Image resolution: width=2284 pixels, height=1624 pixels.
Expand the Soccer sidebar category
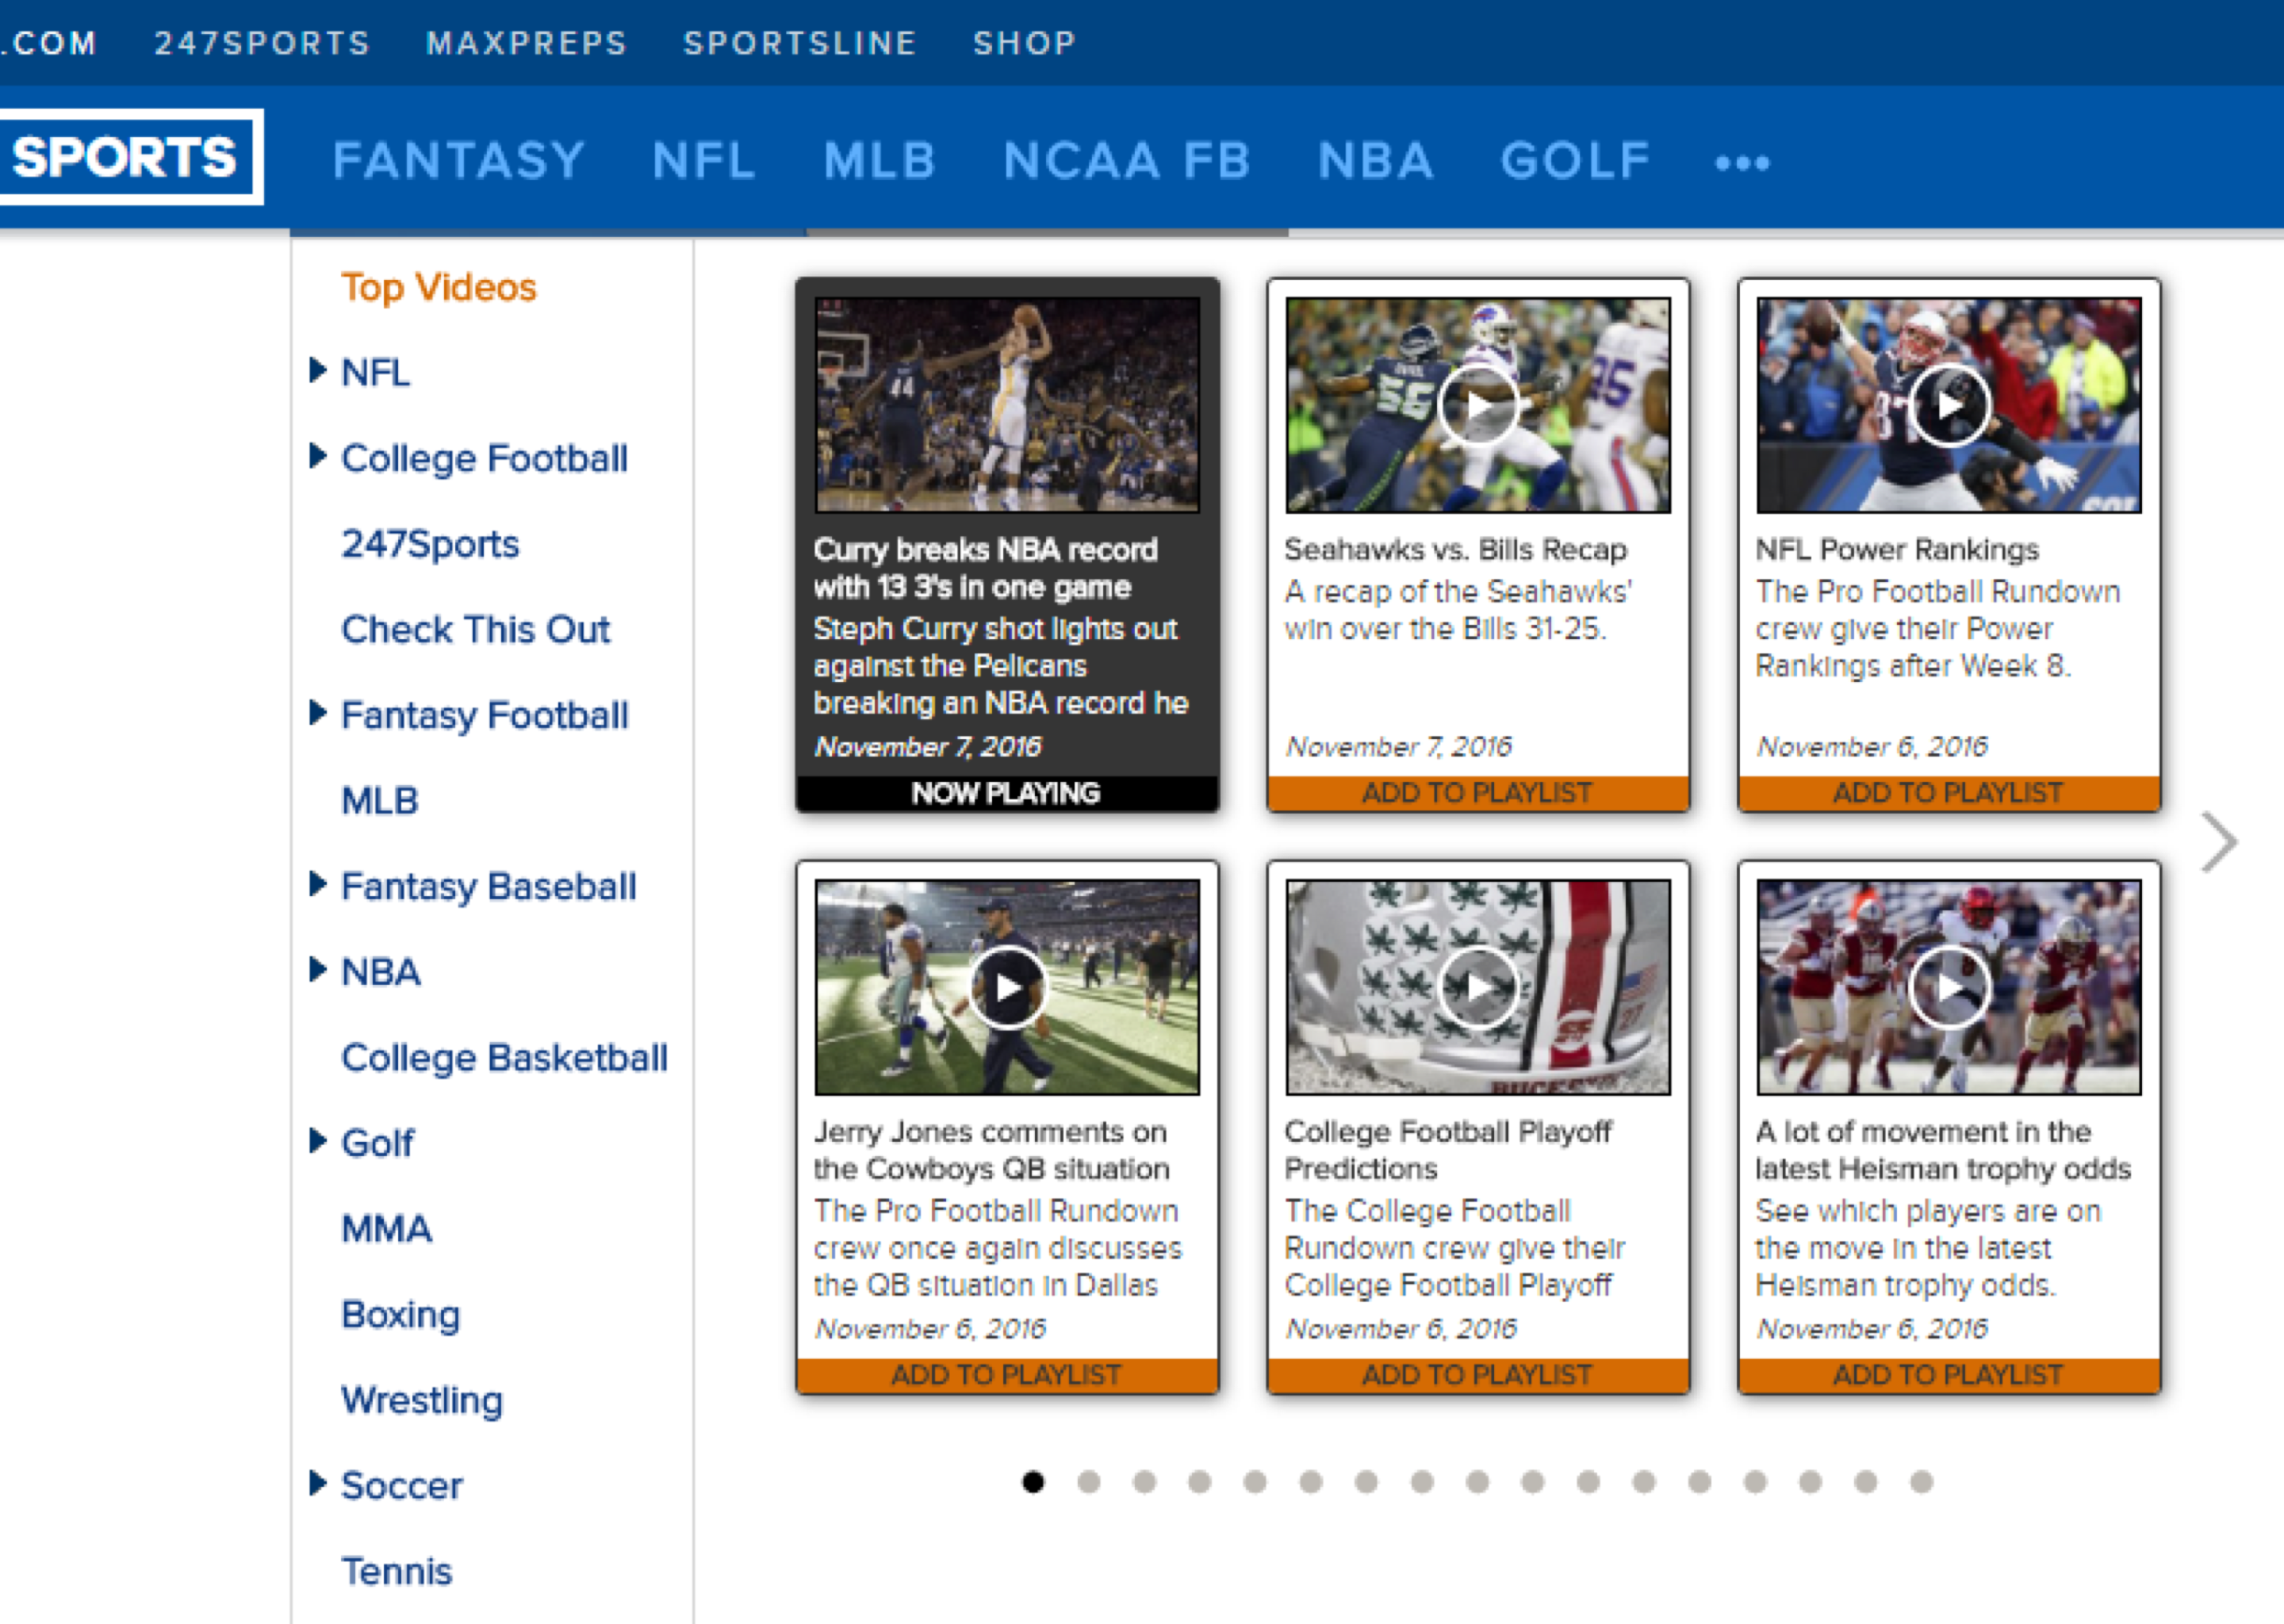tap(317, 1483)
